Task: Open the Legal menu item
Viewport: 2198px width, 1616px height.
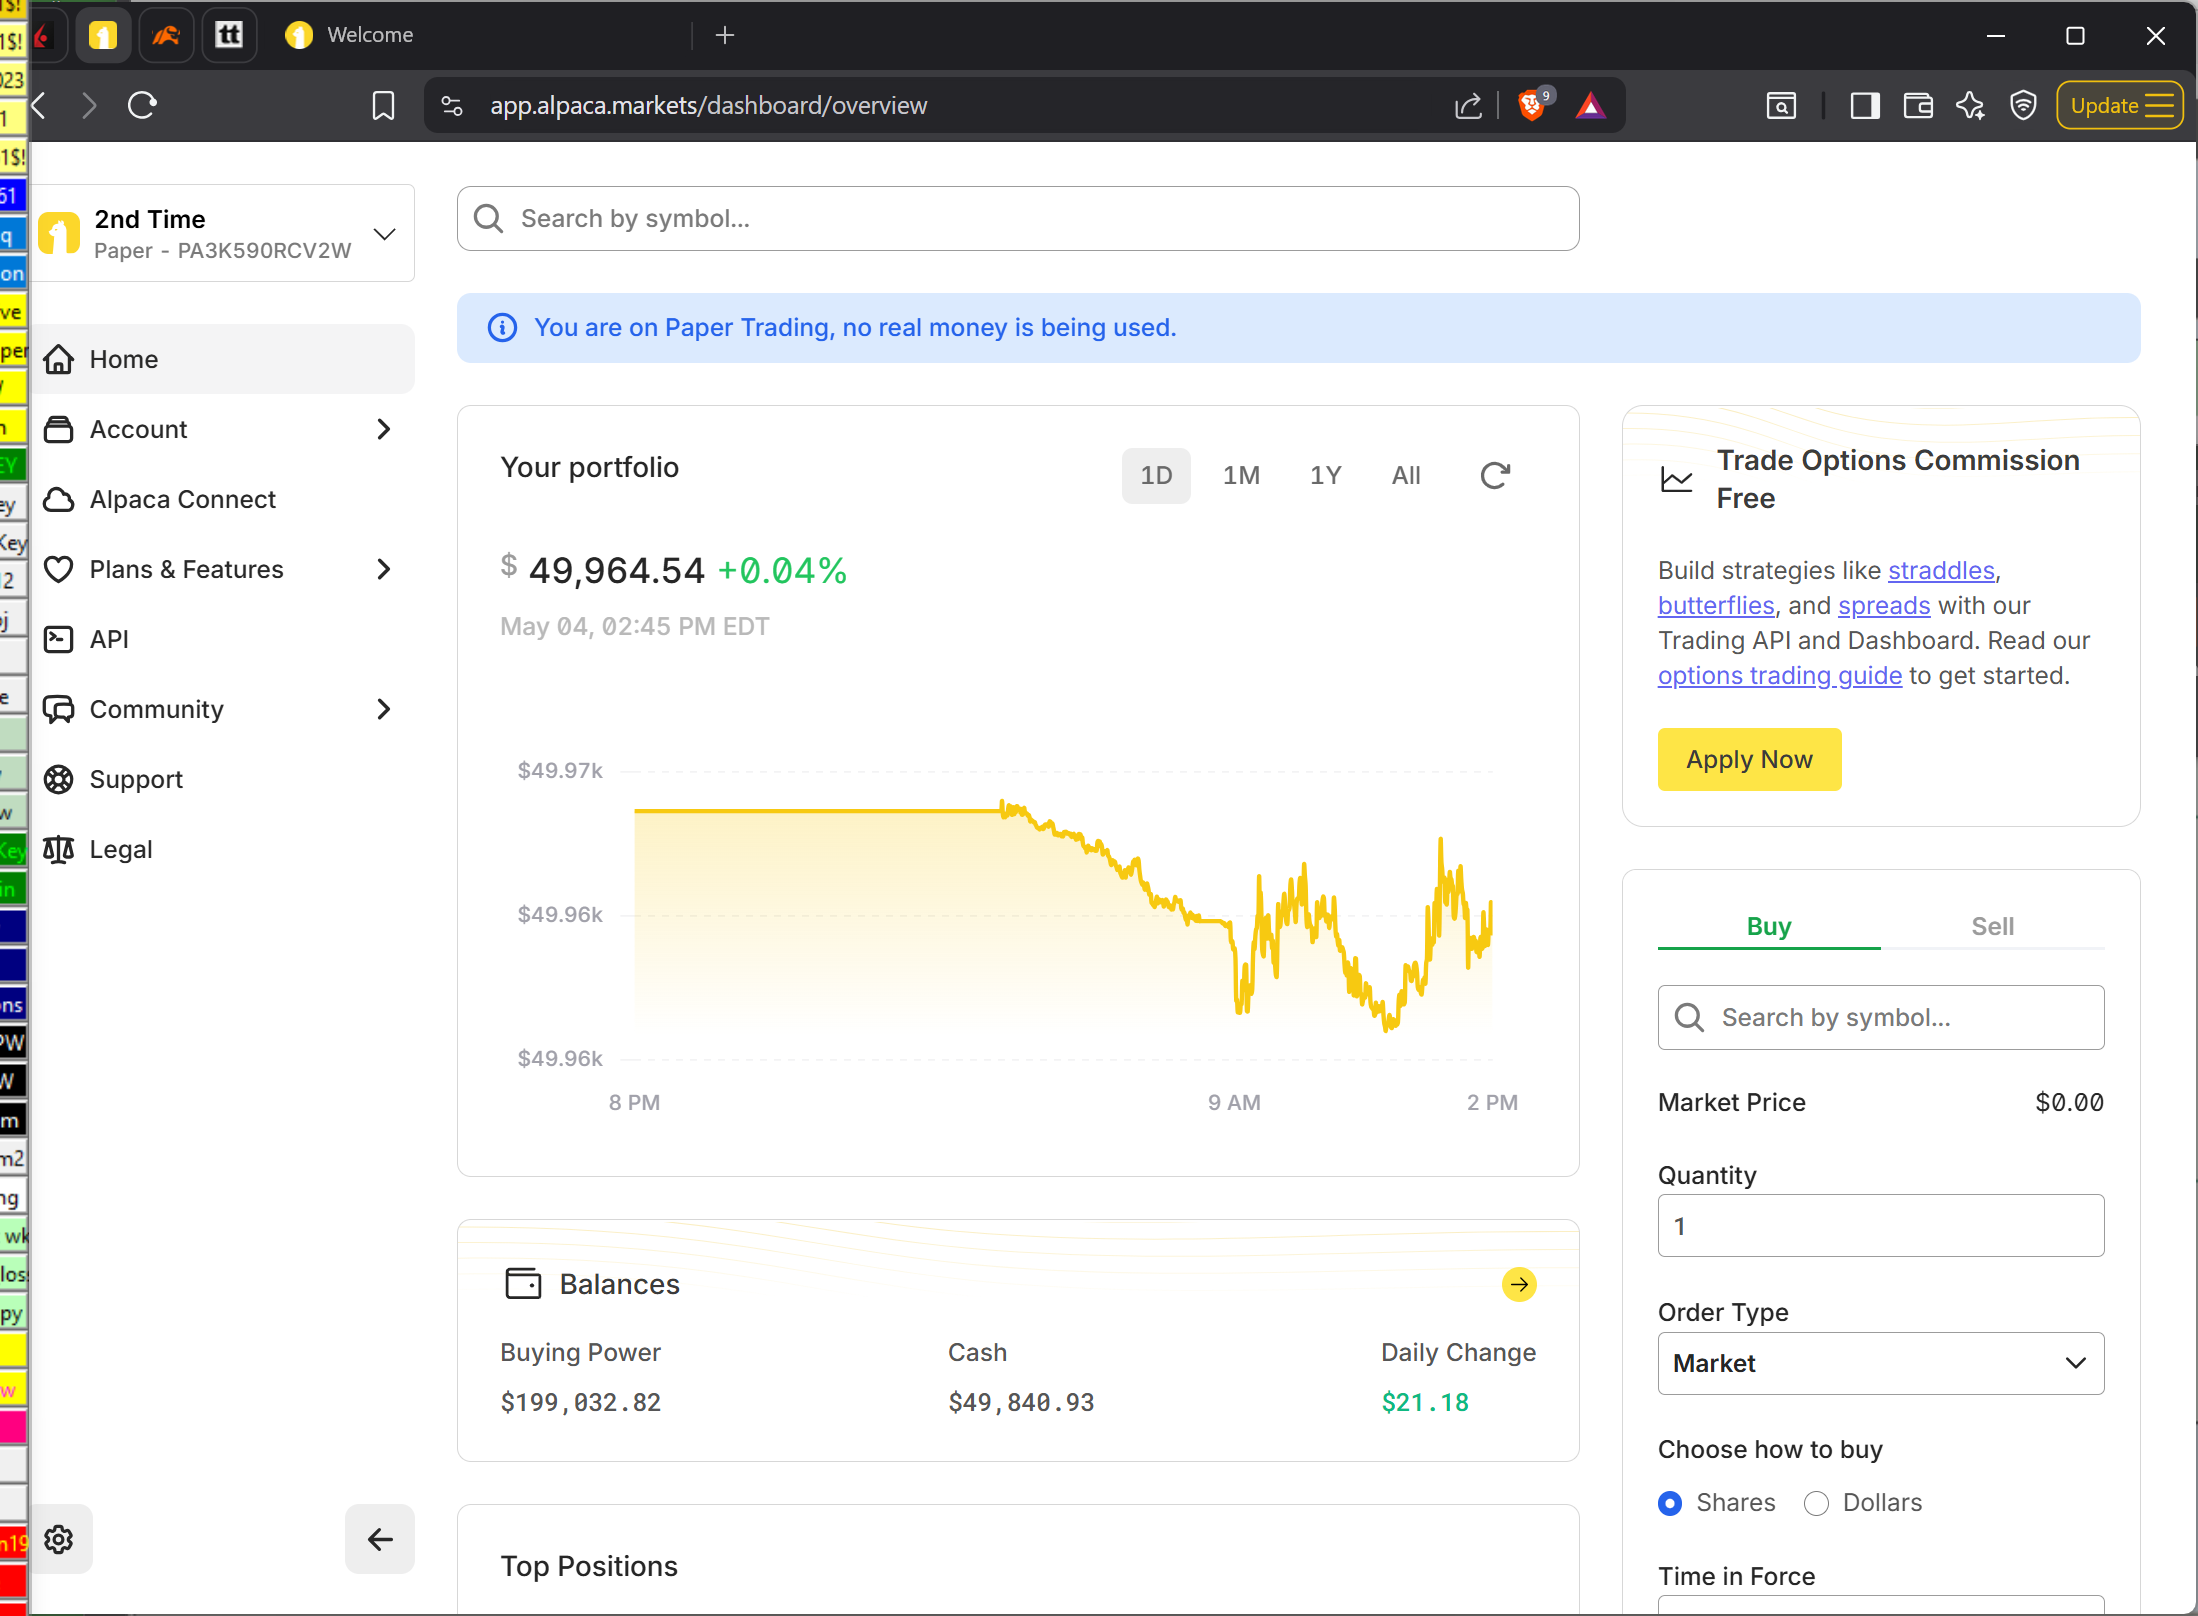Action: click(223, 849)
